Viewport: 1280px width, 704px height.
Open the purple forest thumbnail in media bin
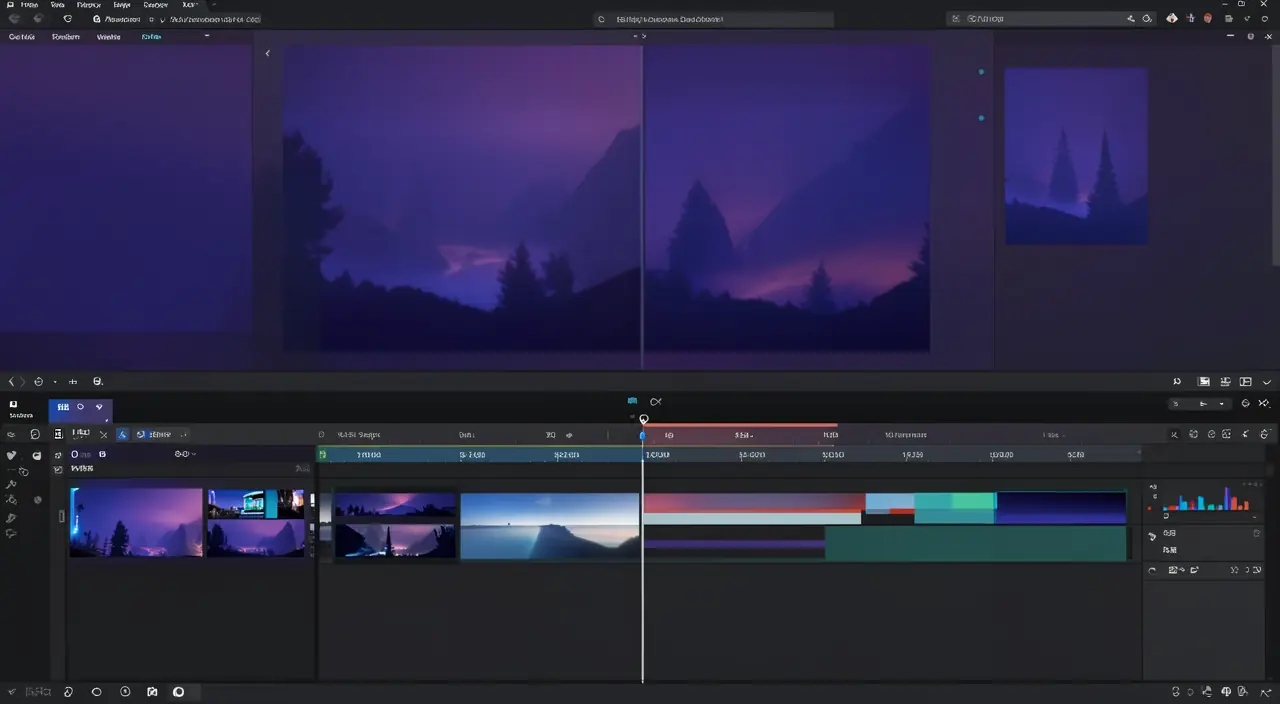pos(136,522)
